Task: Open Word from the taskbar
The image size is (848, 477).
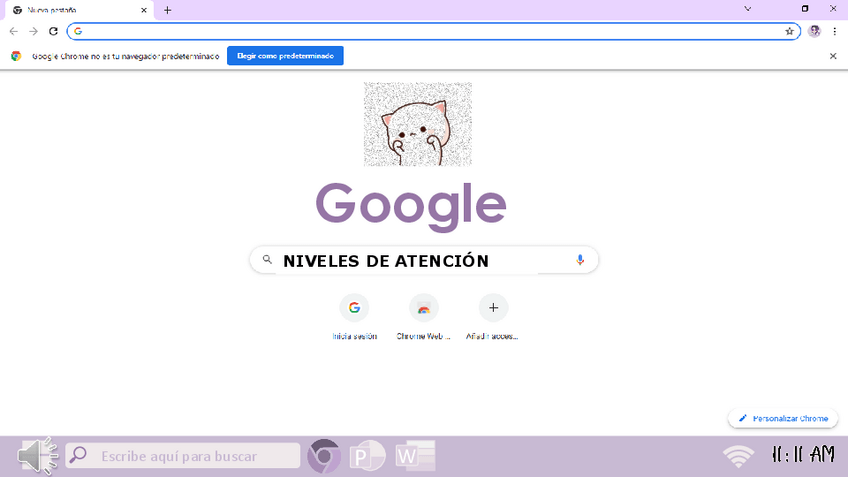Action: 415,456
